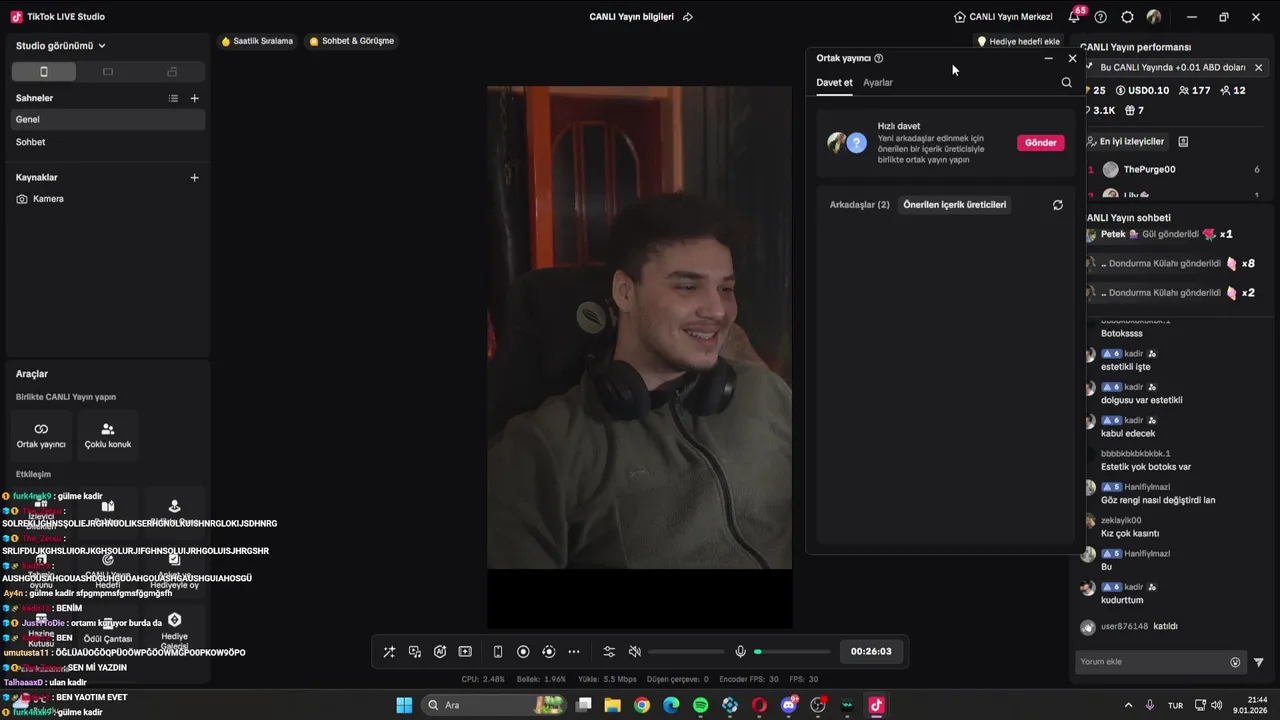1280x720 pixels.
Task: Open the chat filter funnel icon
Action: [x=1259, y=662]
